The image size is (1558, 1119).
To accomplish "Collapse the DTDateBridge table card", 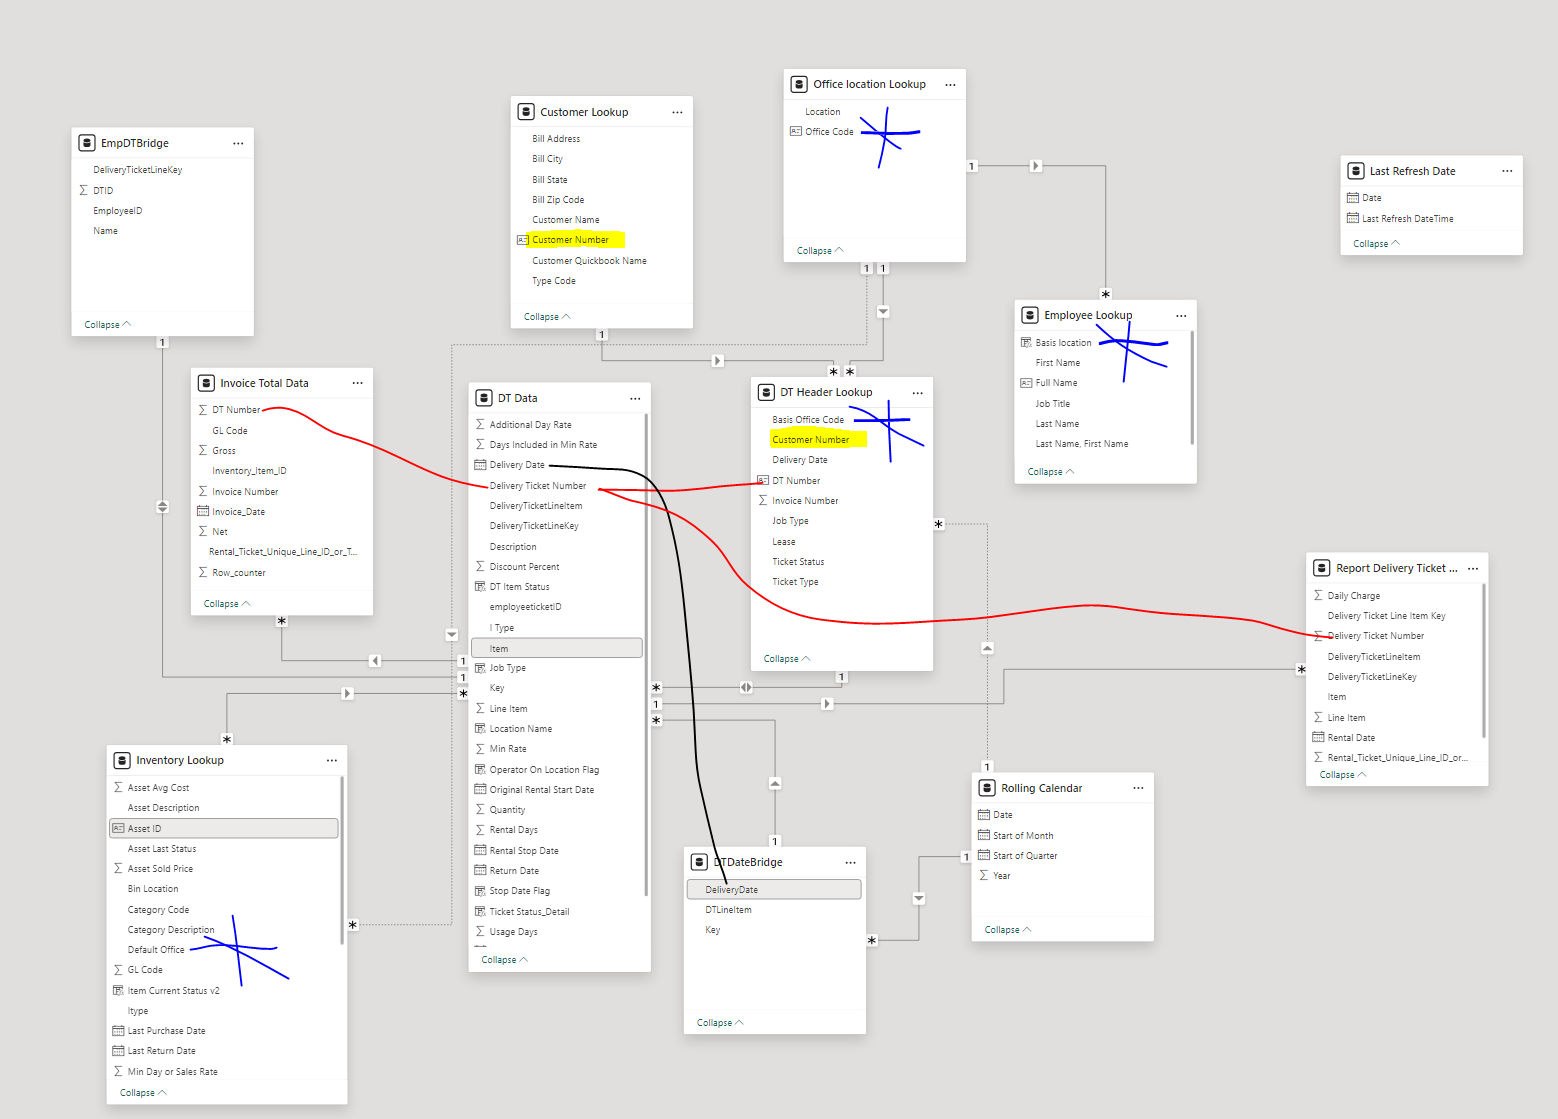I will [x=720, y=1023].
